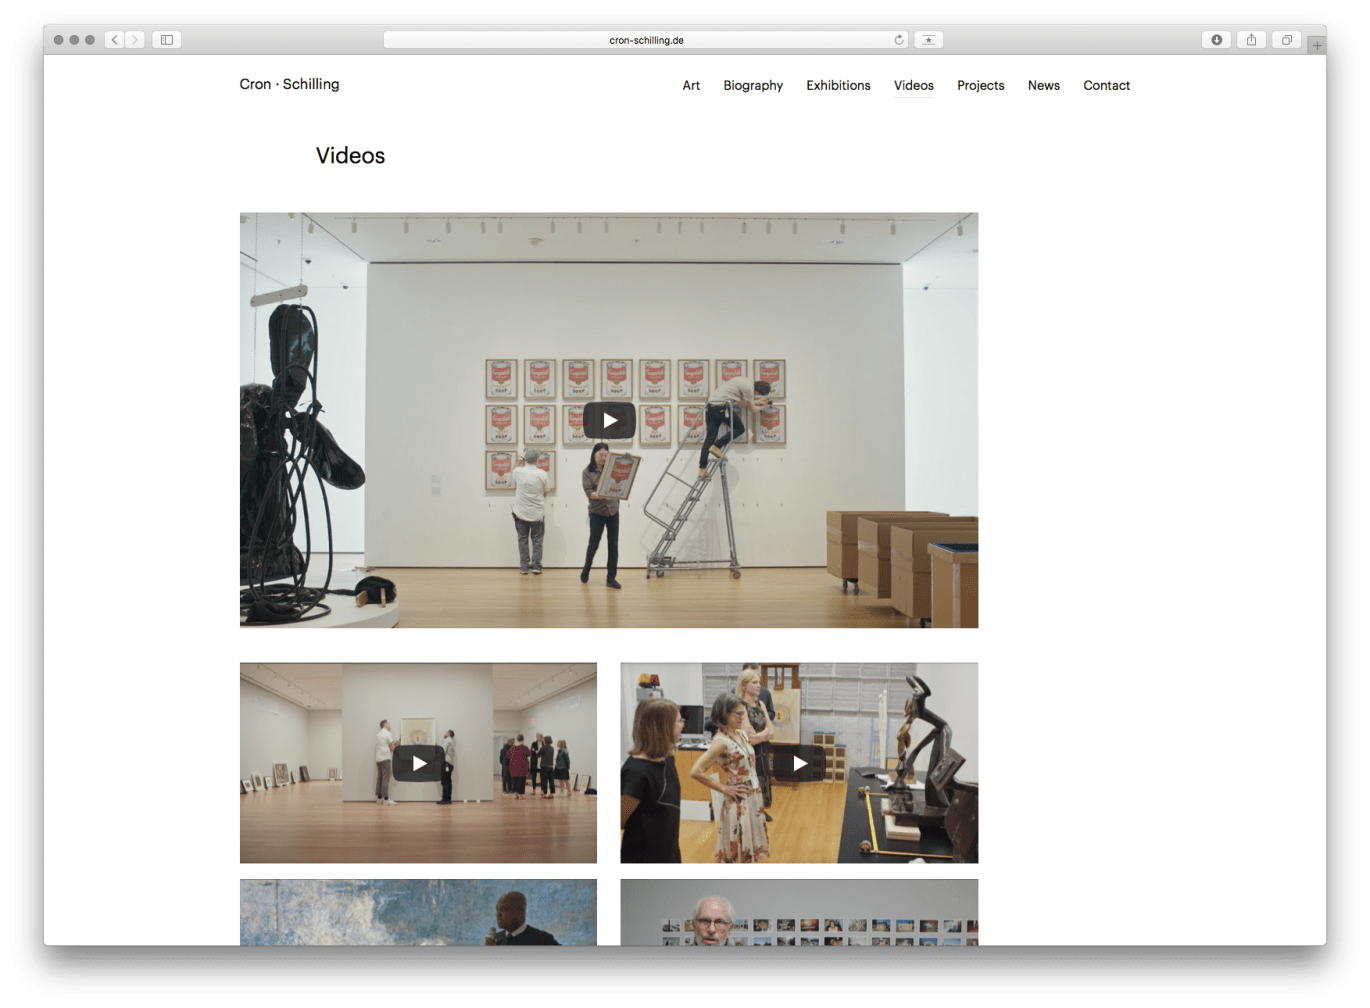The image size is (1370, 1008).
Task: Open the News page
Action: pyautogui.click(x=1044, y=86)
